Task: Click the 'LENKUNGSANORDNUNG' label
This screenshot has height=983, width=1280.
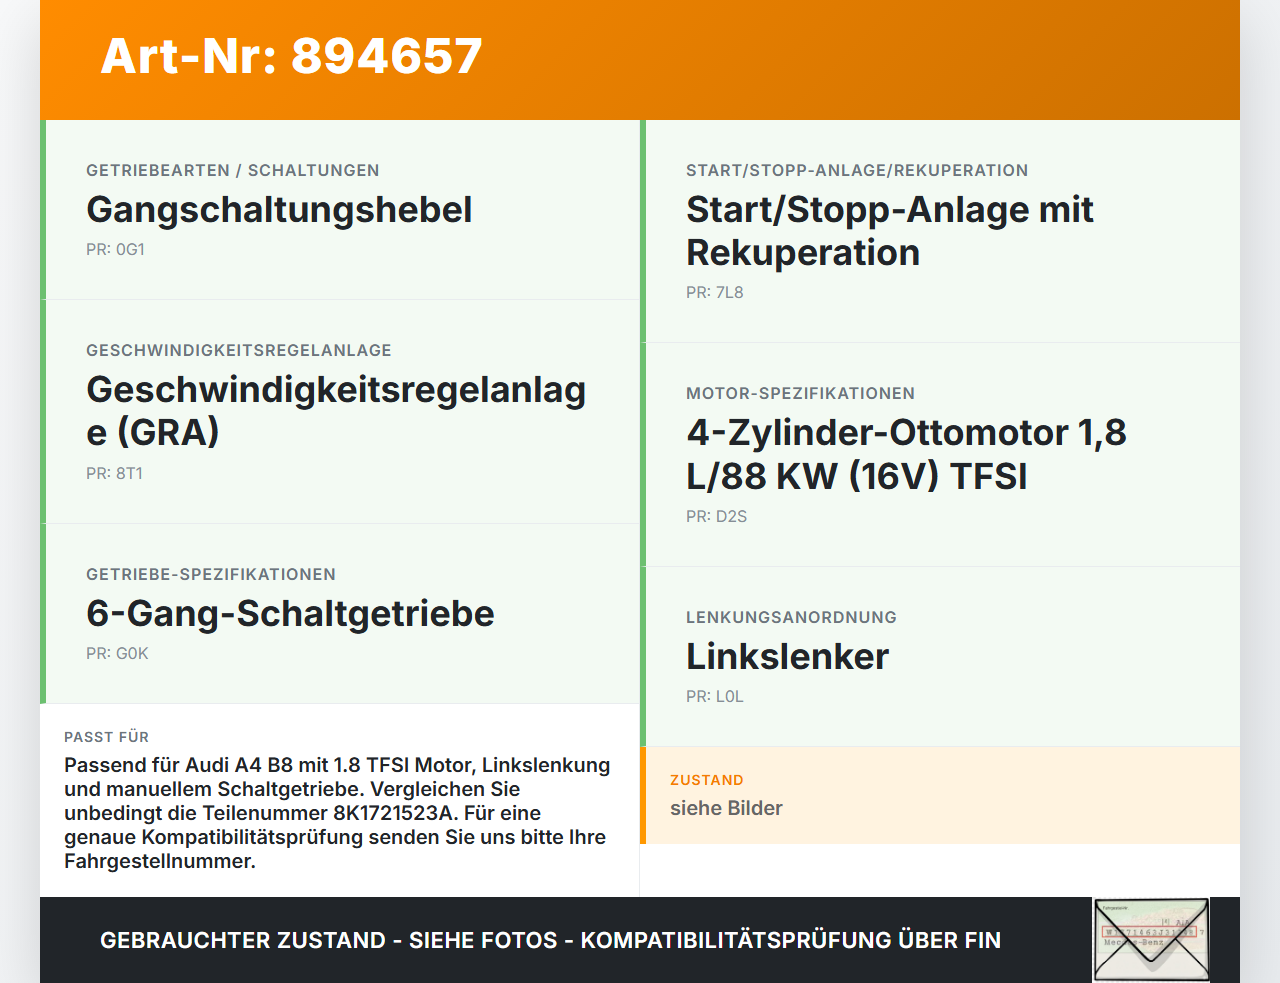Action: 791,617
